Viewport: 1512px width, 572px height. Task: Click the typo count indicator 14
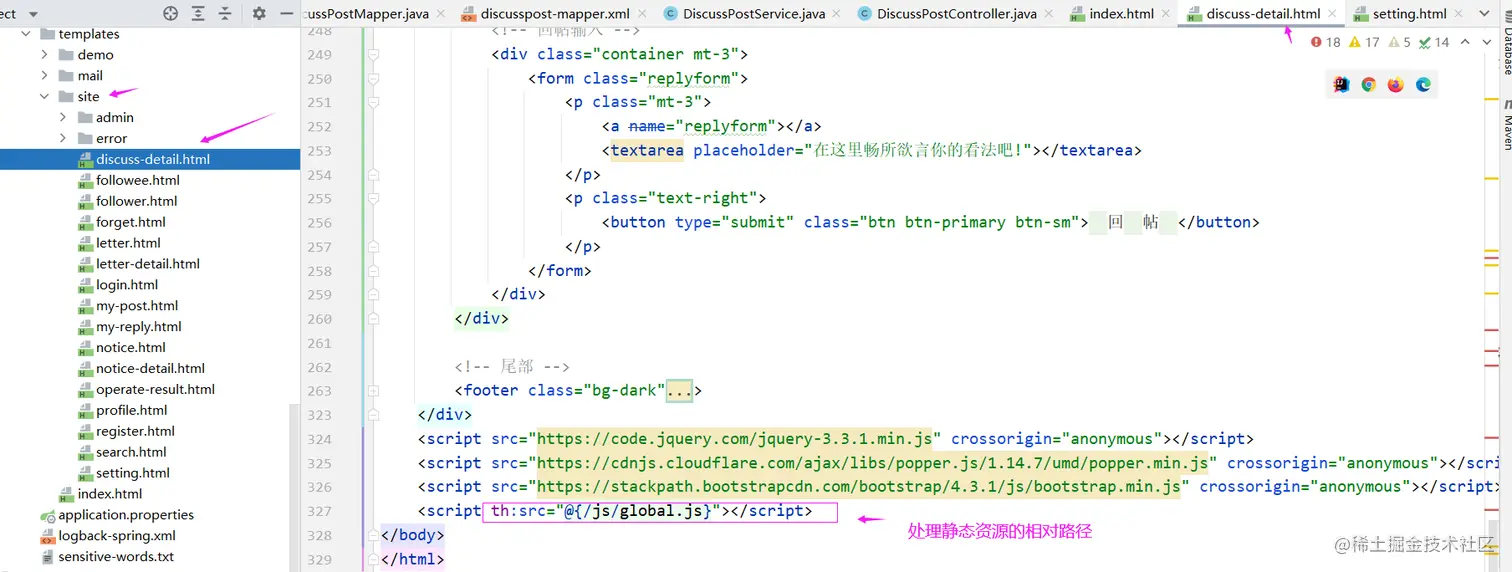coord(1434,42)
